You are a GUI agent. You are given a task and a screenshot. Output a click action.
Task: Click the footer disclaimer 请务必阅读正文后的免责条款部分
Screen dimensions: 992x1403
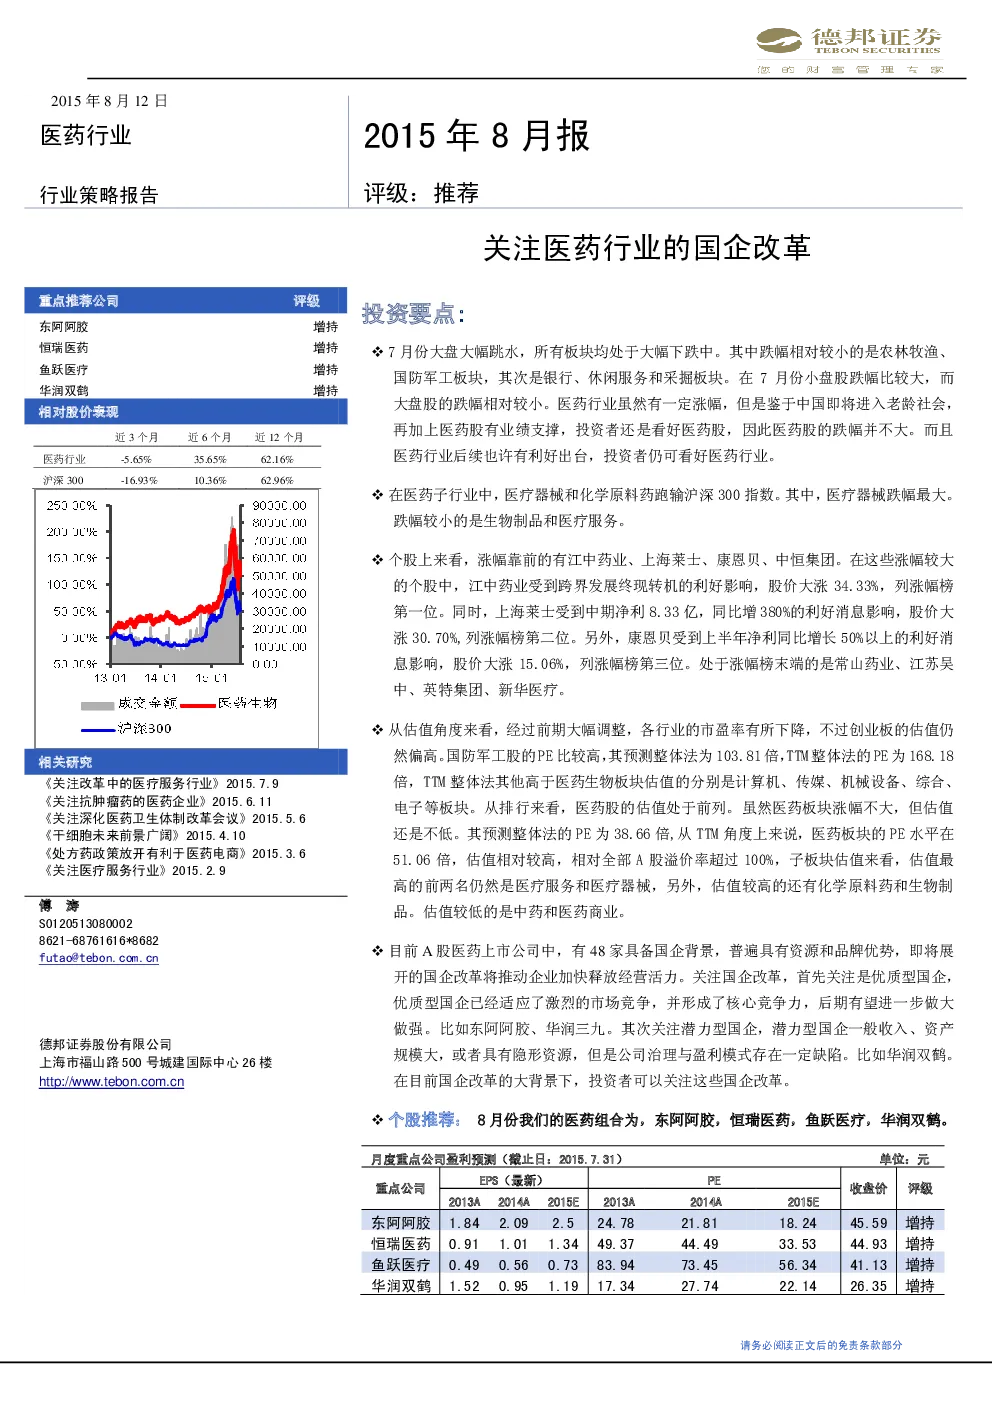click(821, 1345)
